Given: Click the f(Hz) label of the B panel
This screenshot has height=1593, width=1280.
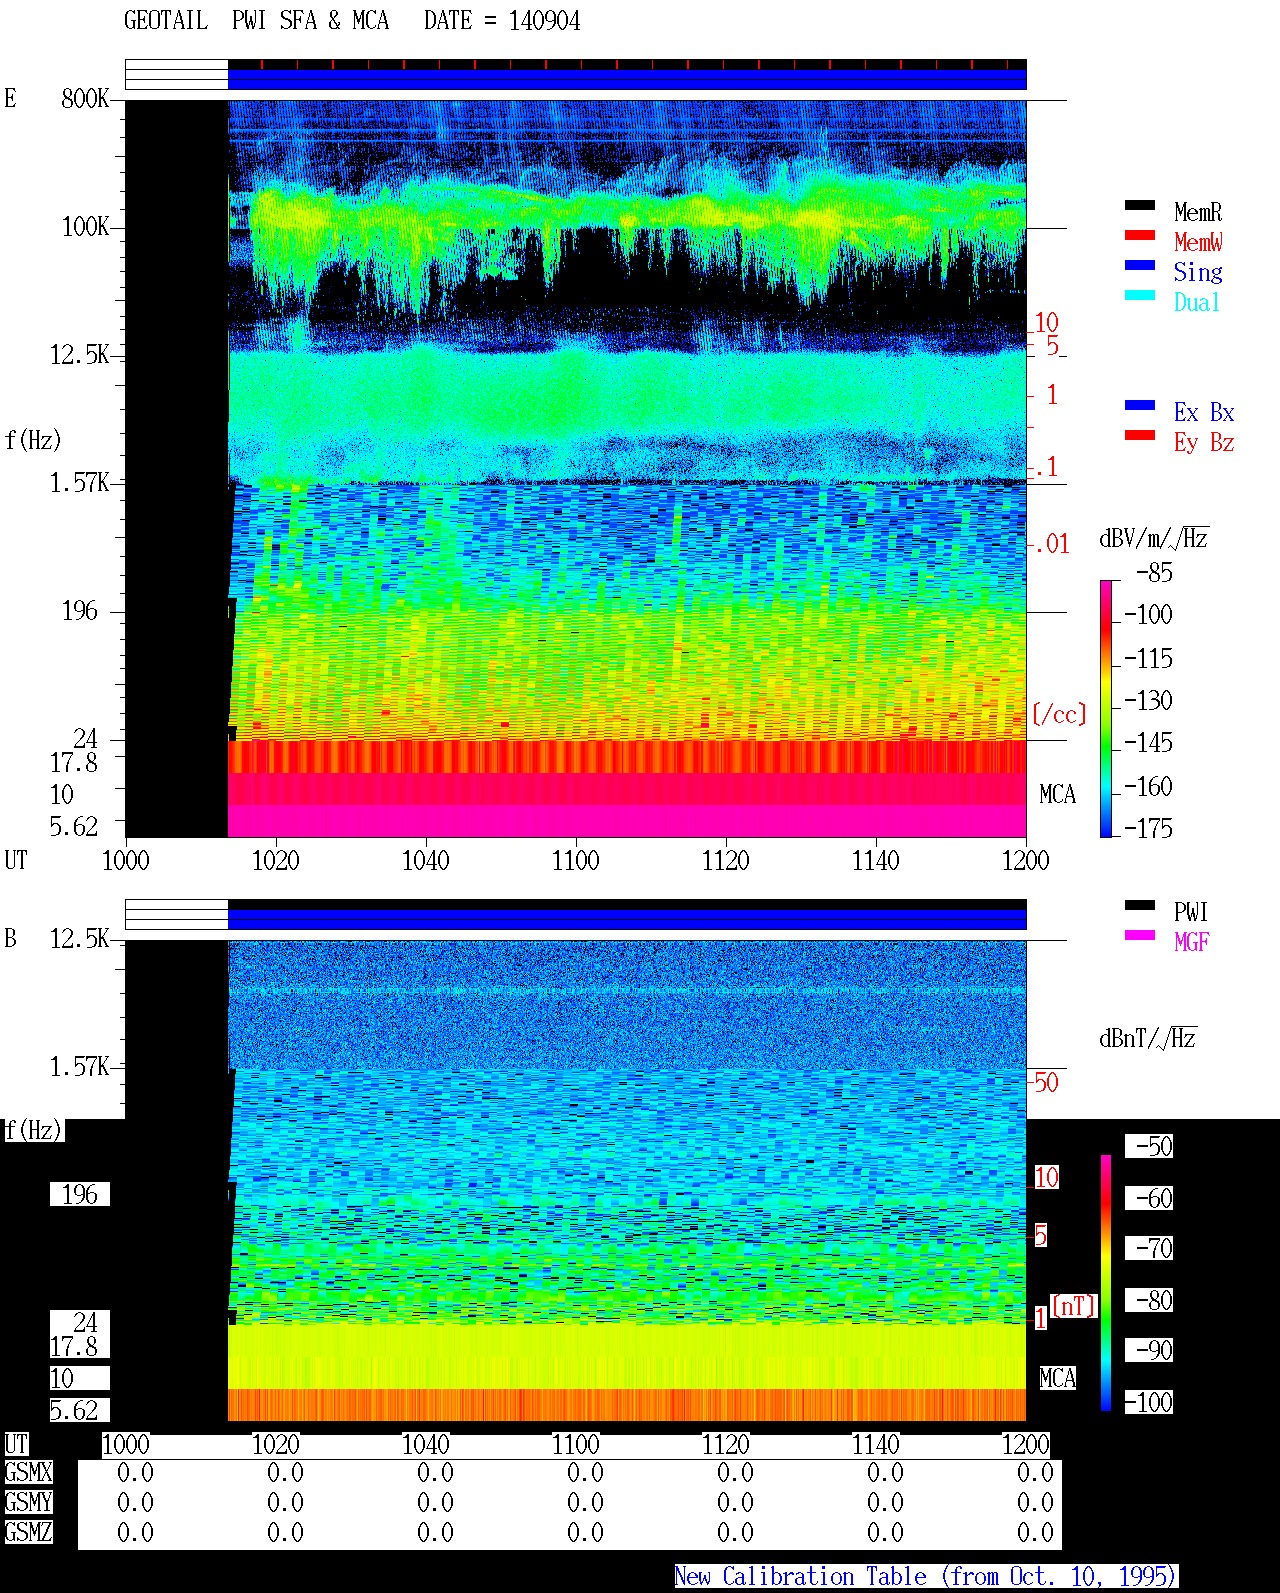Looking at the screenshot, I should [33, 1130].
